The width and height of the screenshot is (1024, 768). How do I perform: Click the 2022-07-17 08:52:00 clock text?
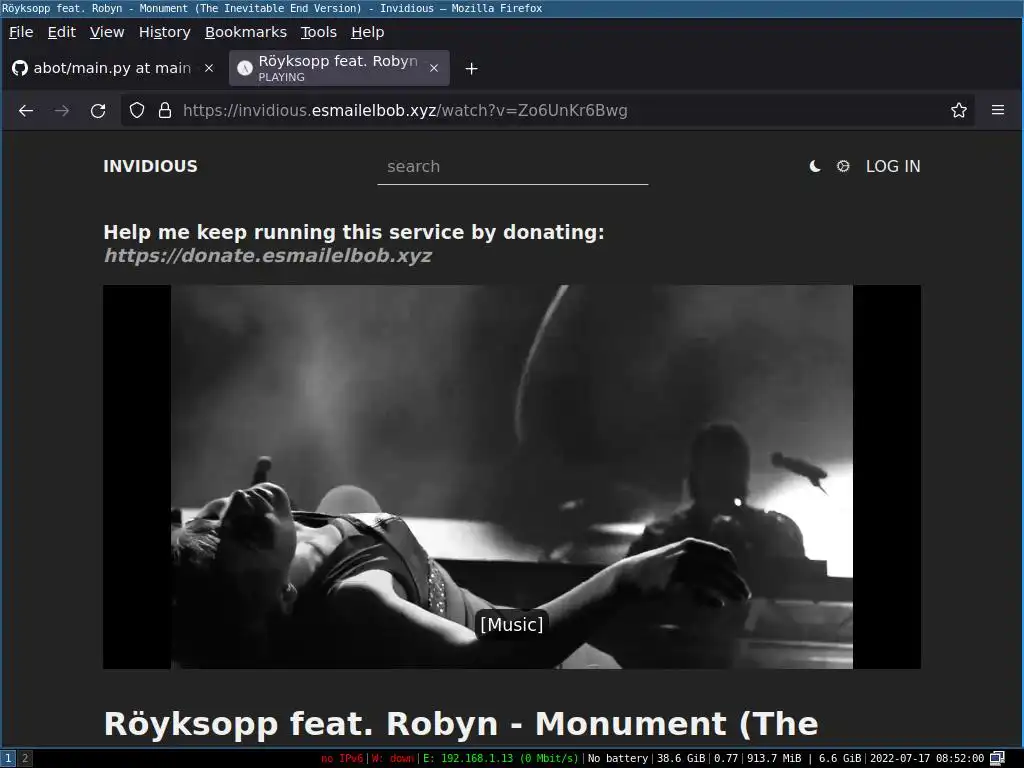pos(927,758)
